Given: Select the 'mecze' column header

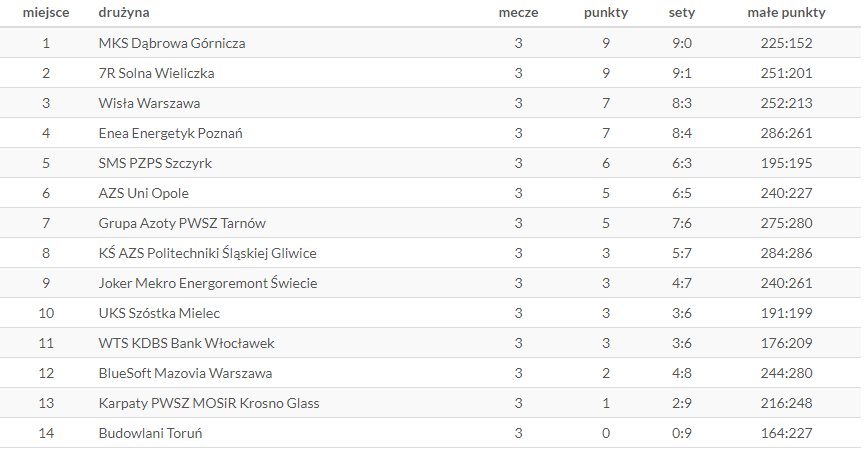Looking at the screenshot, I should coord(518,13).
